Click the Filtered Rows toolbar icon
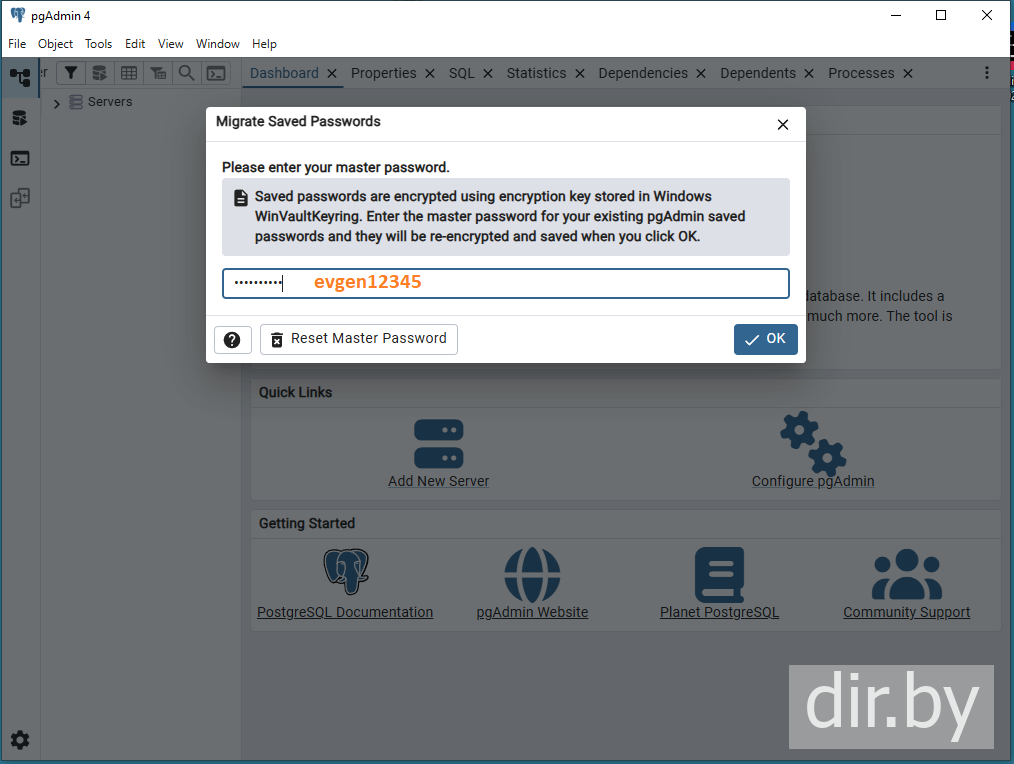 (x=71, y=73)
